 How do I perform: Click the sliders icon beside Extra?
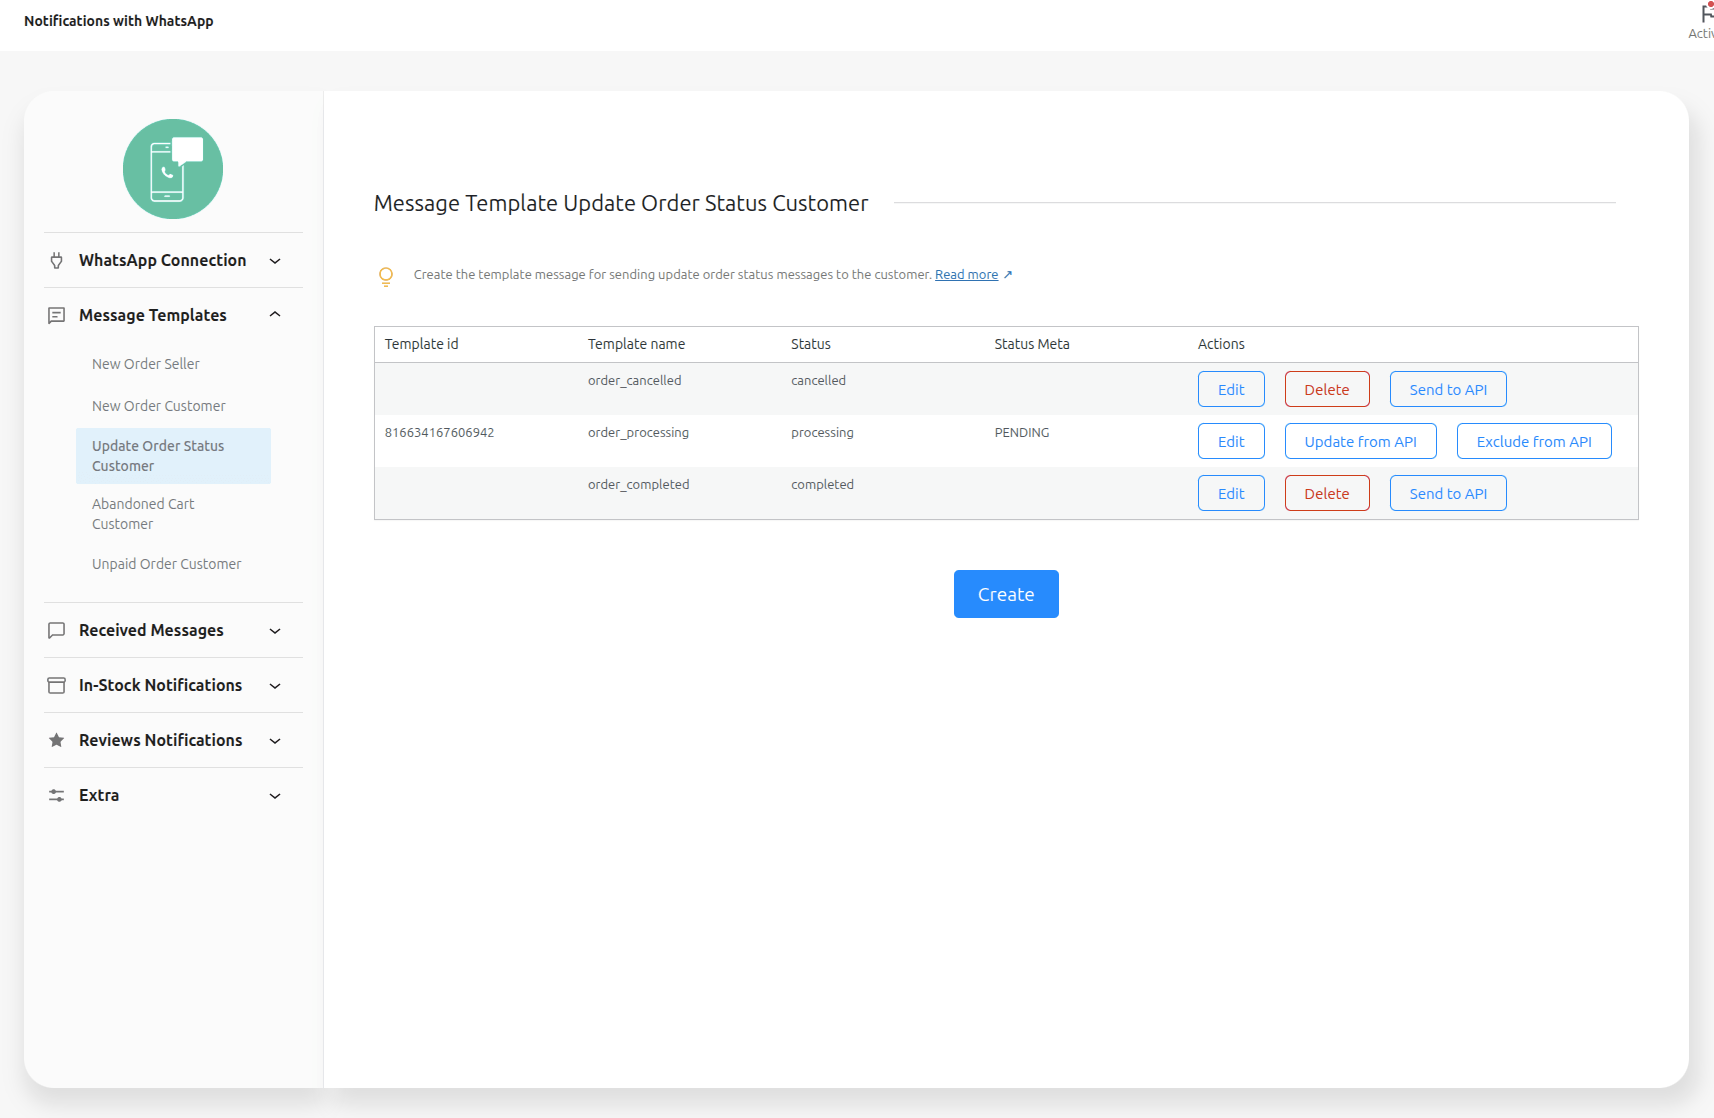[x=57, y=796]
